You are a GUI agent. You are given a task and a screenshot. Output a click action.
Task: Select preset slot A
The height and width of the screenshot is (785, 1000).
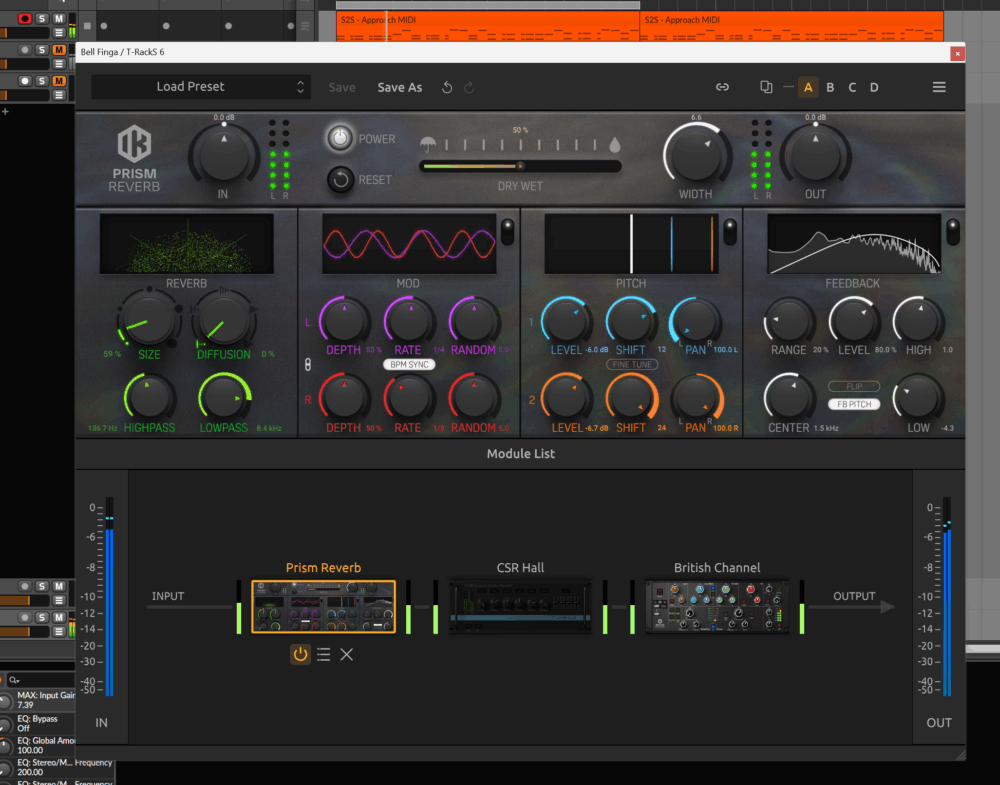808,87
